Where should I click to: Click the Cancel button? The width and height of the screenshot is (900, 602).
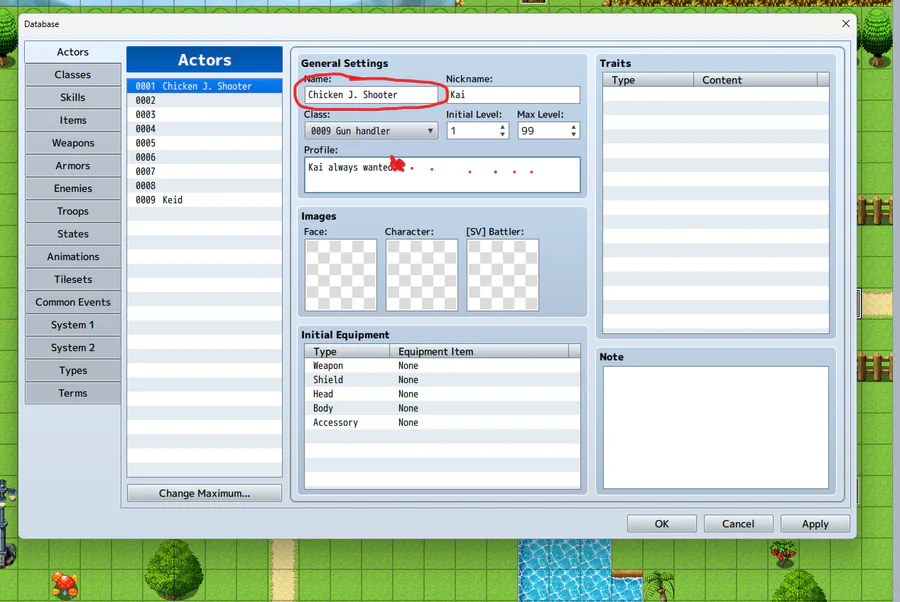[x=738, y=523]
